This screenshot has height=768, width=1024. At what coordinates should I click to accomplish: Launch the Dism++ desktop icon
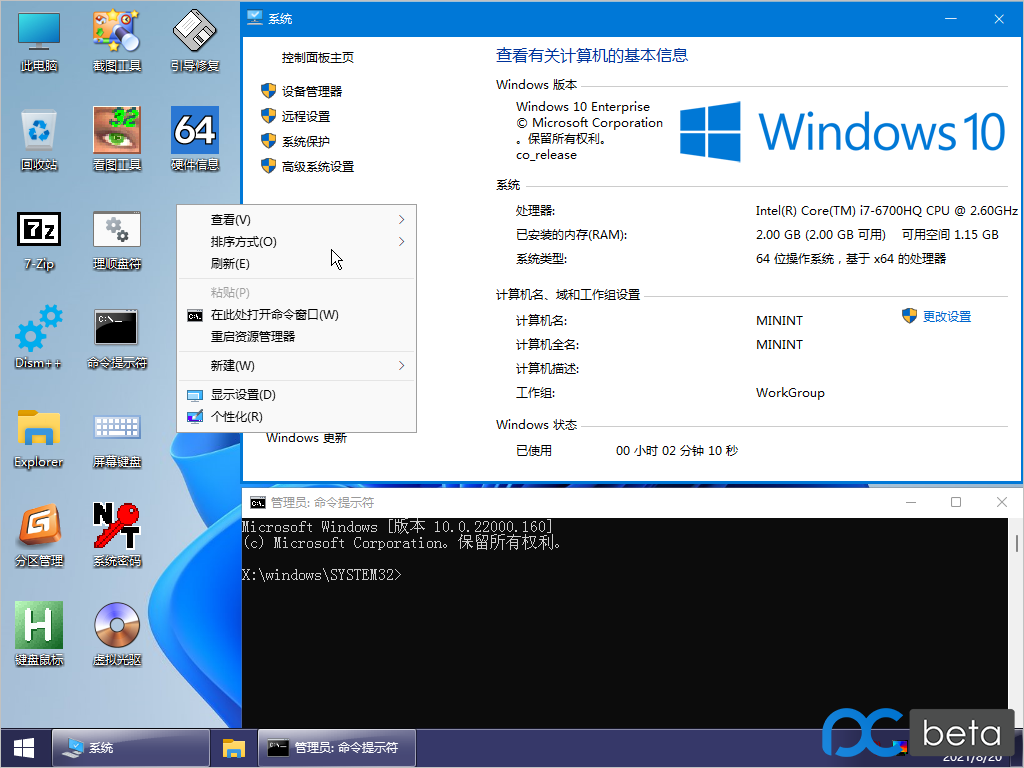[39, 338]
